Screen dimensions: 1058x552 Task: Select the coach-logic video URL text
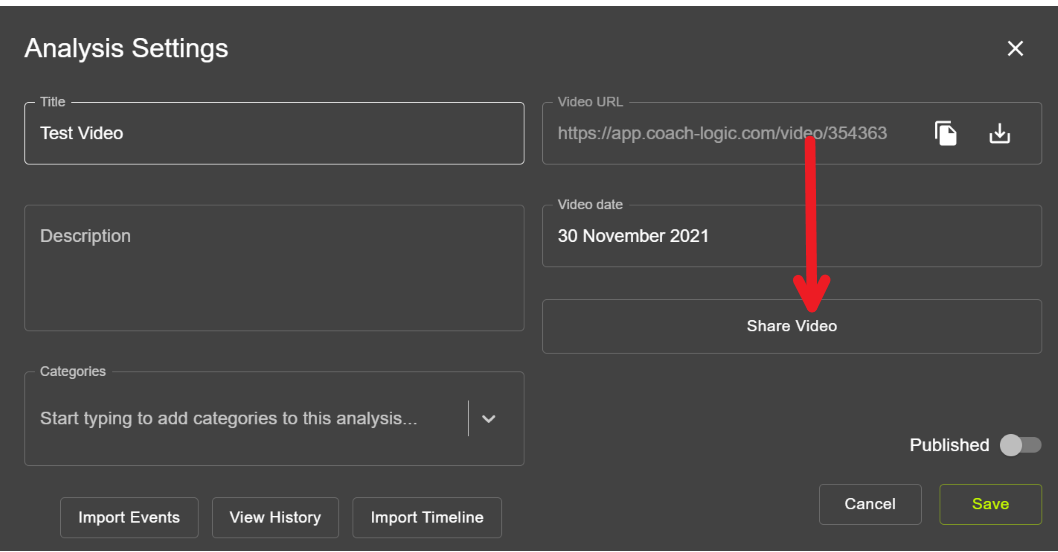tap(721, 133)
